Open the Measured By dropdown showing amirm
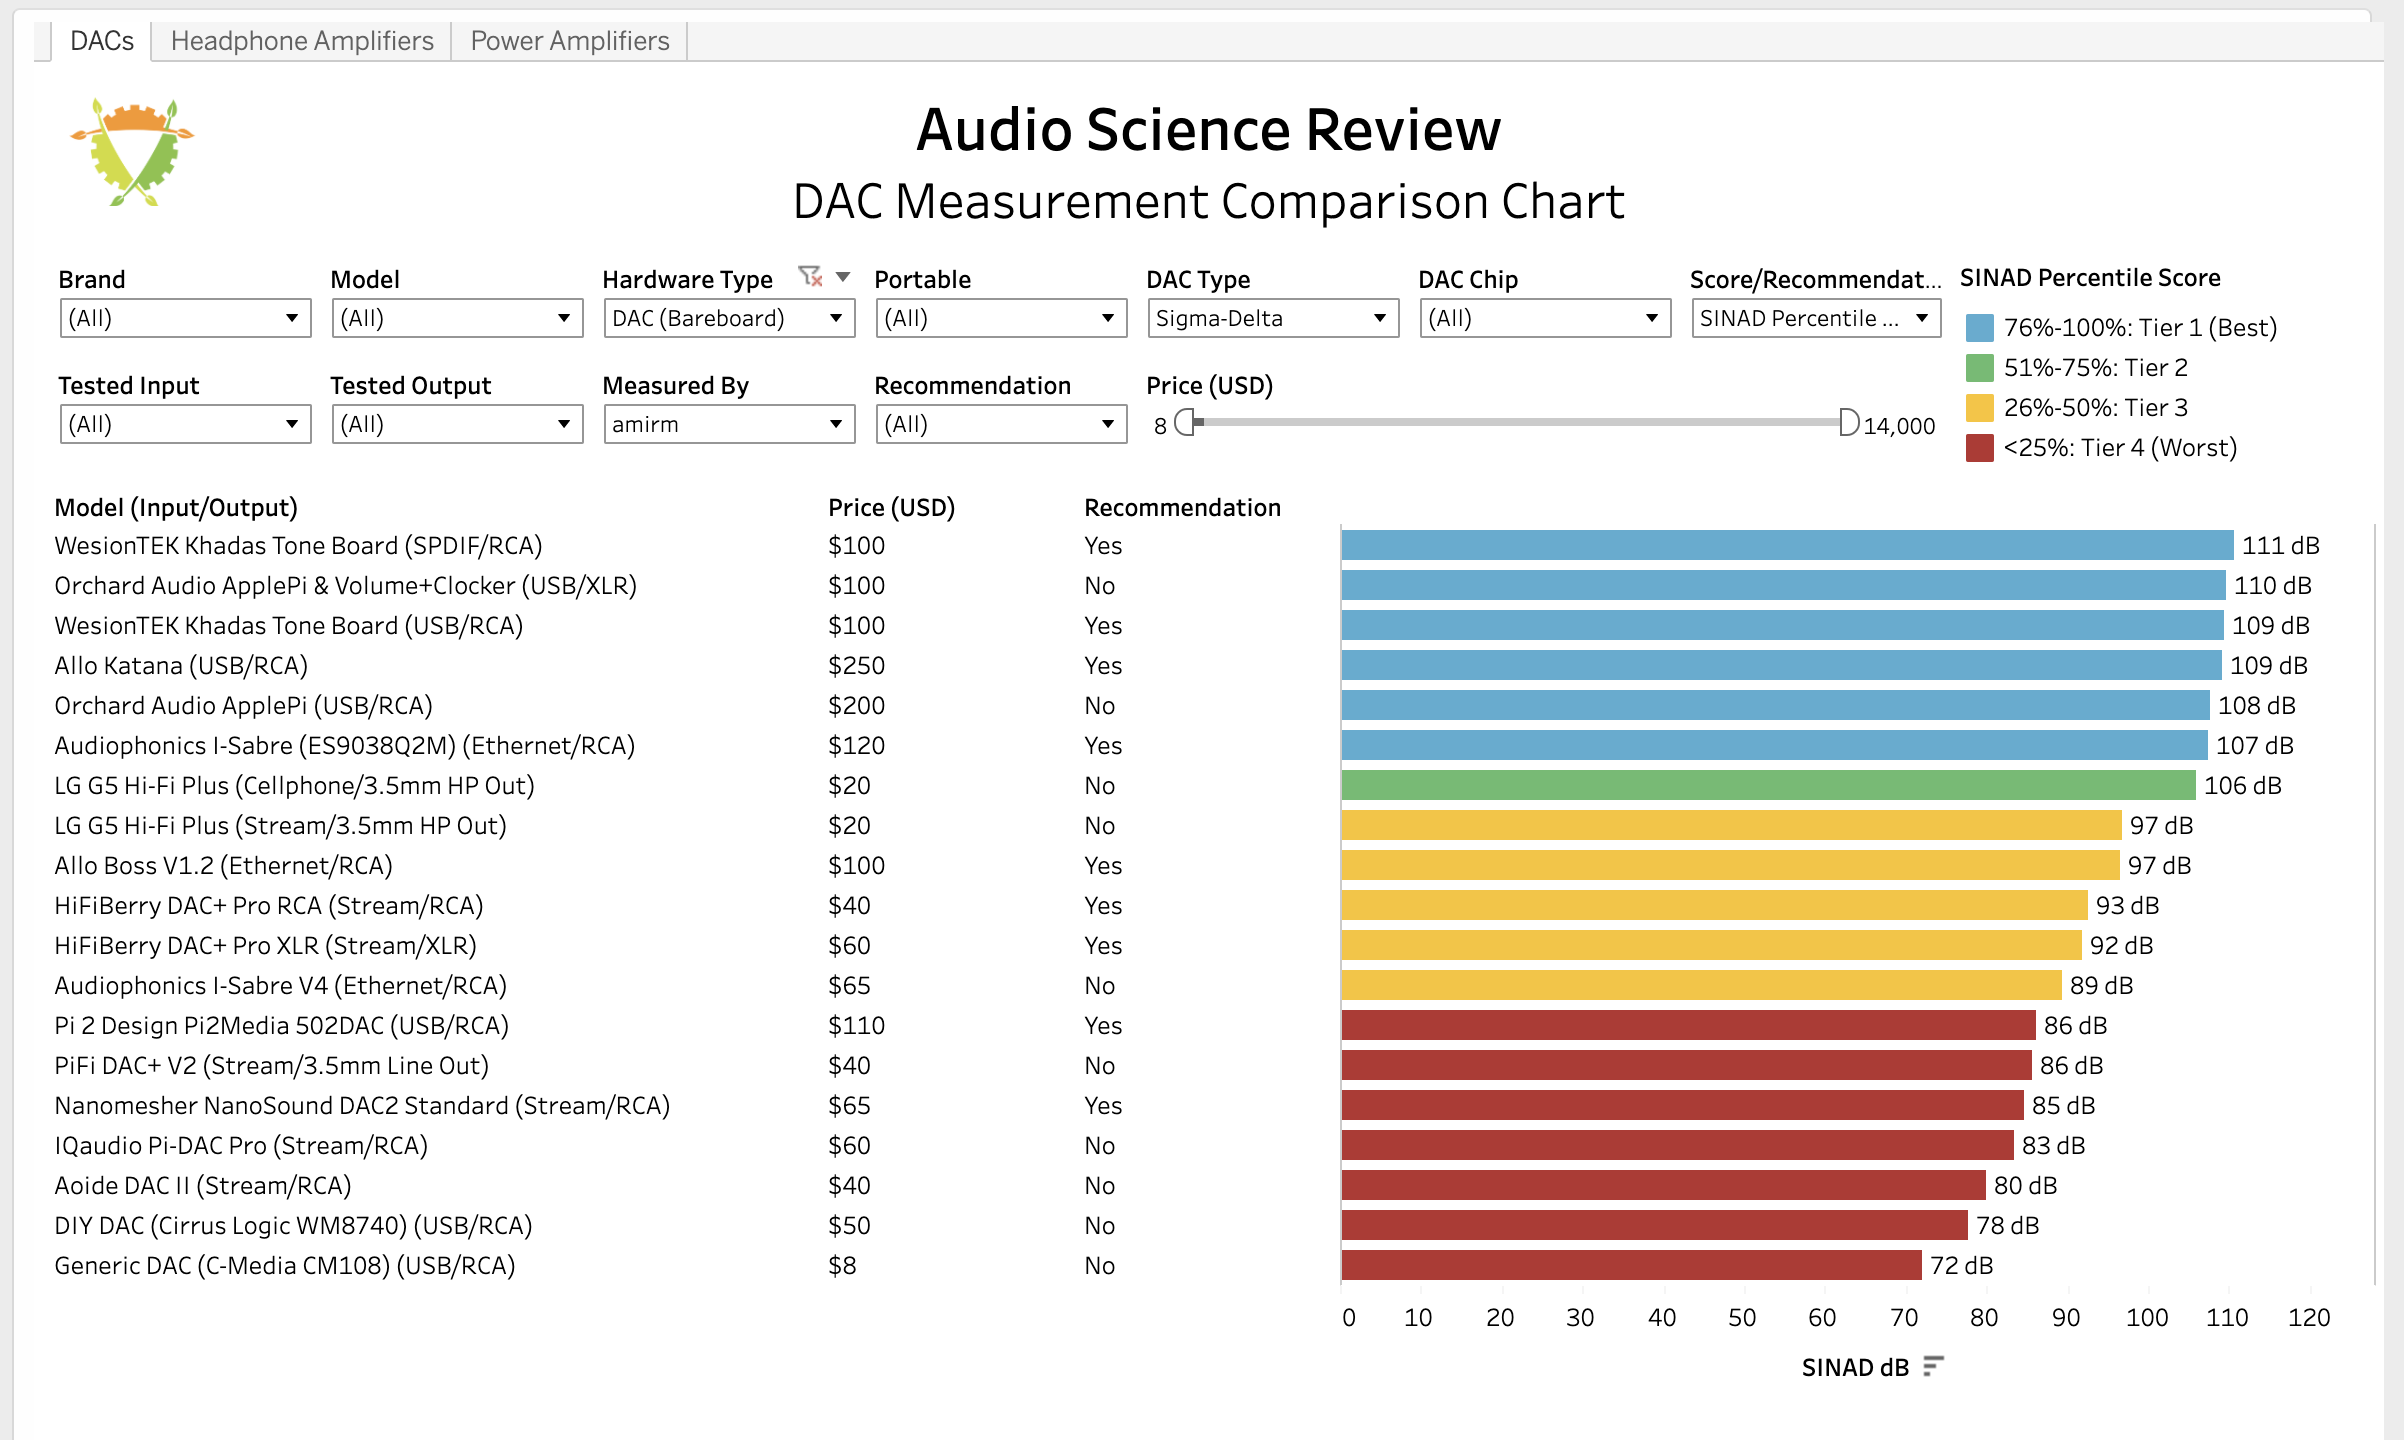Image resolution: width=2404 pixels, height=1440 pixels. tap(729, 424)
